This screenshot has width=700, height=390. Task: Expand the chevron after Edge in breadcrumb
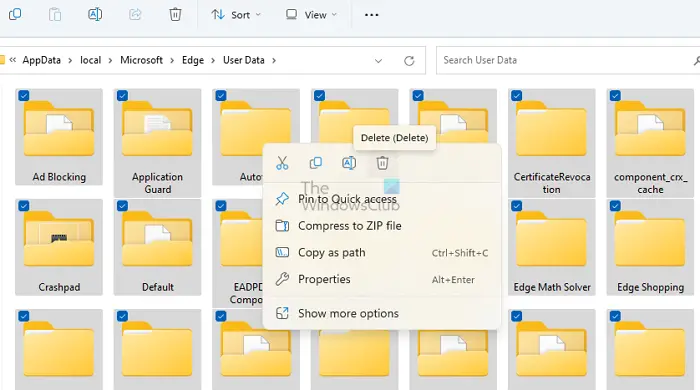pyautogui.click(x=213, y=60)
